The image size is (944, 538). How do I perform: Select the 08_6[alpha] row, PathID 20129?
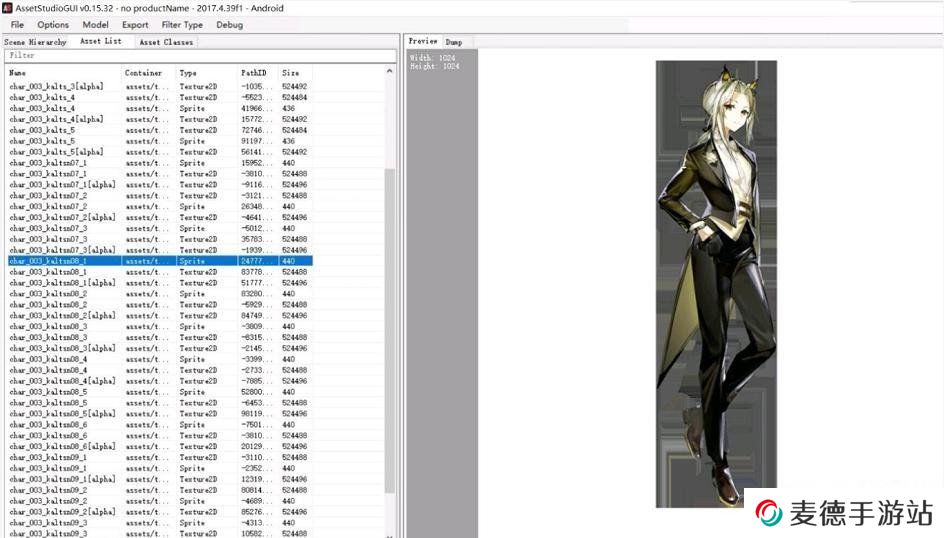160,447
